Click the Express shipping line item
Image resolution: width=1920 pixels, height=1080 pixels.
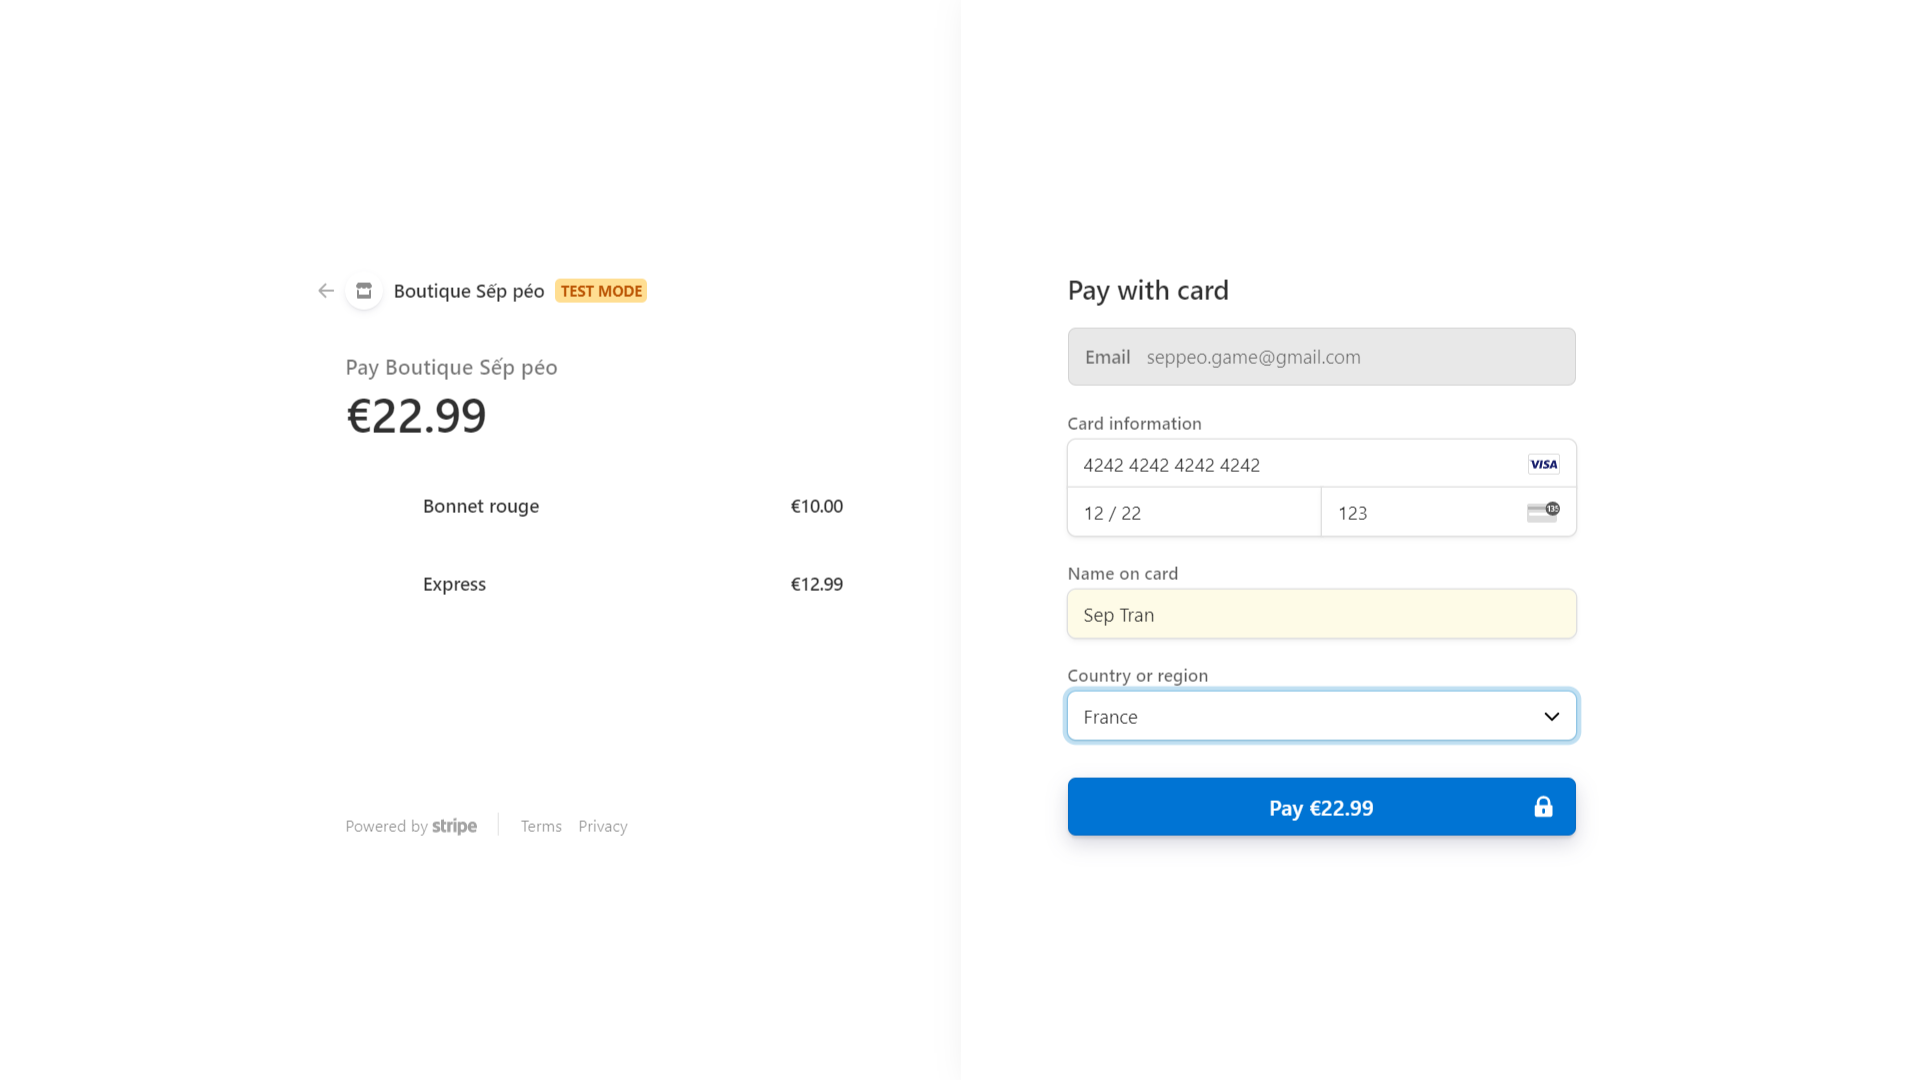tap(454, 584)
